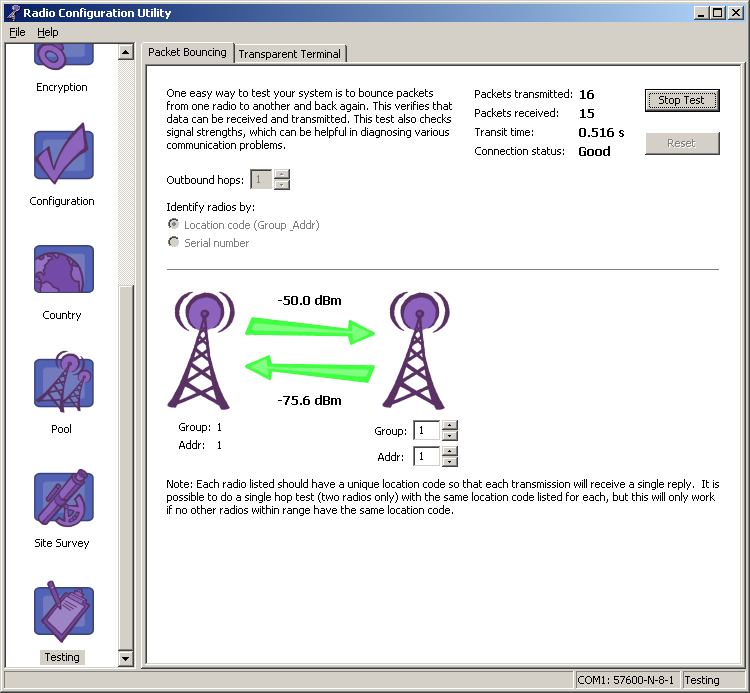Click the Connection status Good value
Viewport: 750px width, 693px height.
594,152
